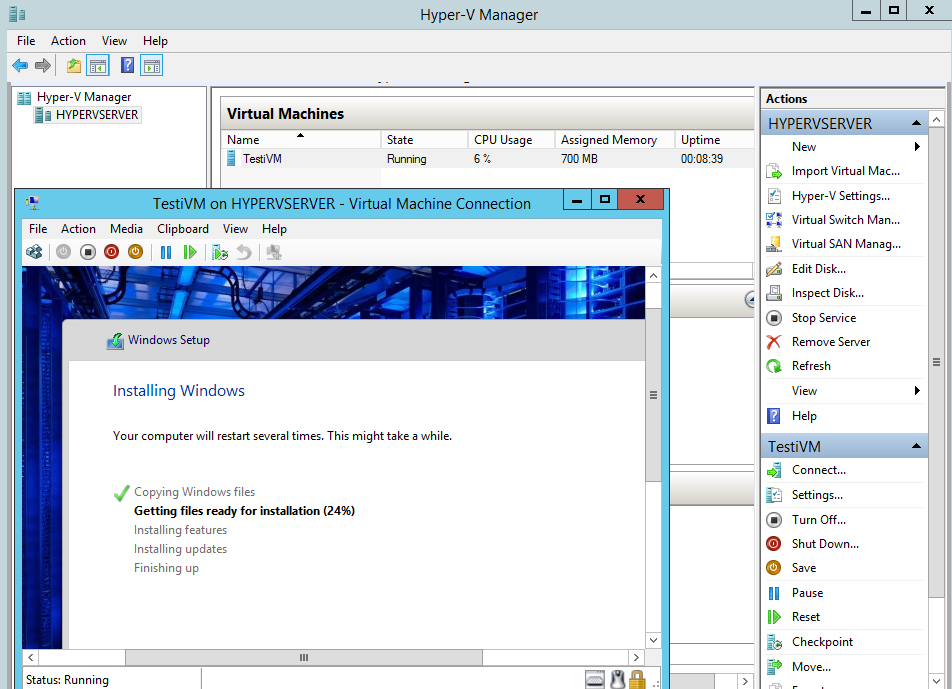Click the Start VM icon in connection toolbar
The image size is (952, 689).
coord(63,252)
